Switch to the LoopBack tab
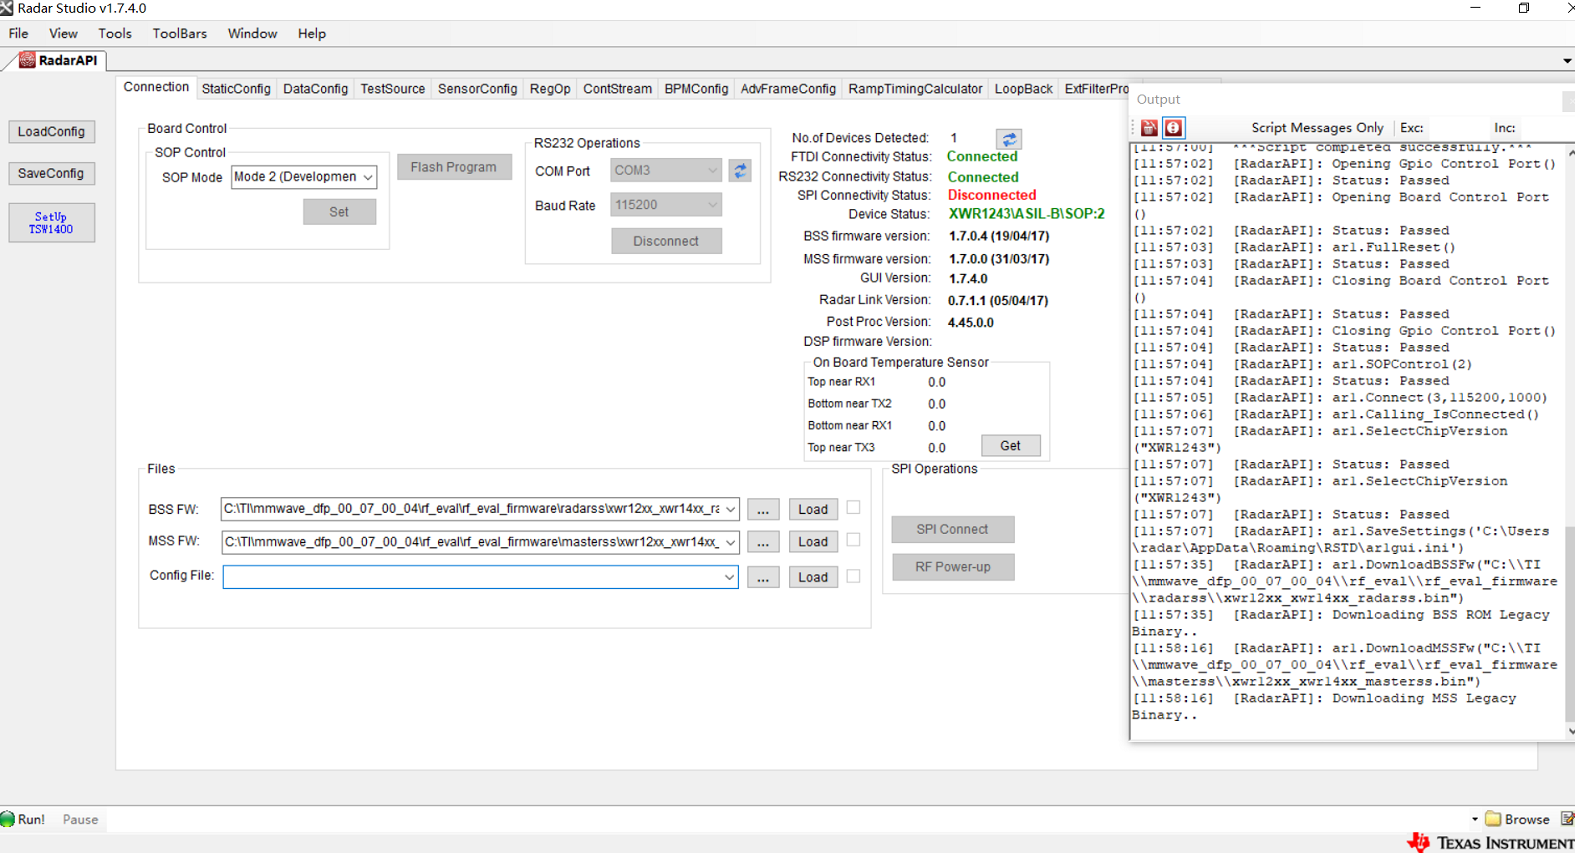 (1024, 89)
